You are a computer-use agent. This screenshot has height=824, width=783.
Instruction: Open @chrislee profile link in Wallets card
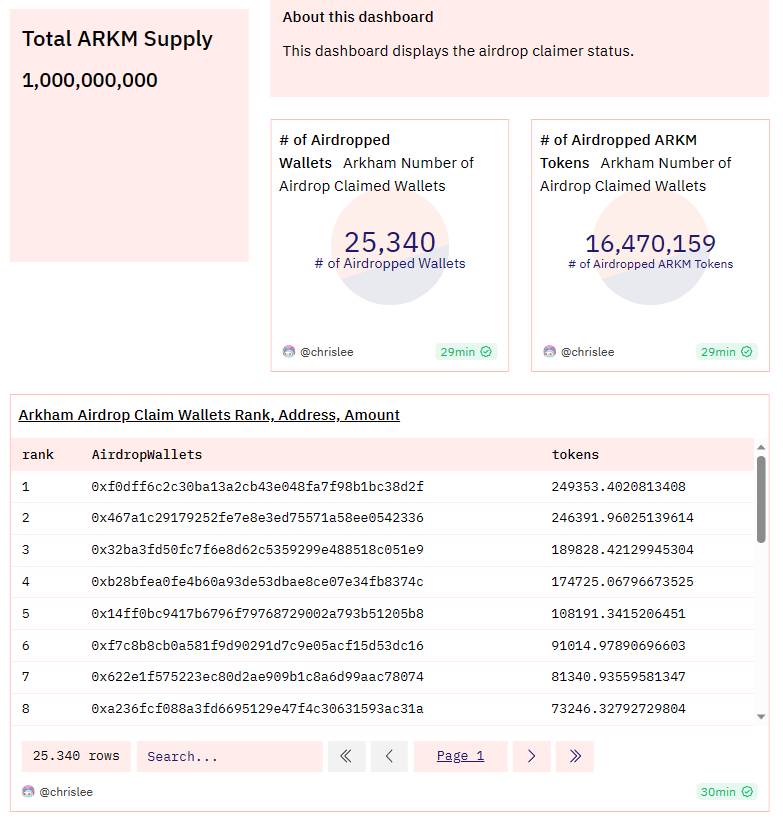click(326, 352)
